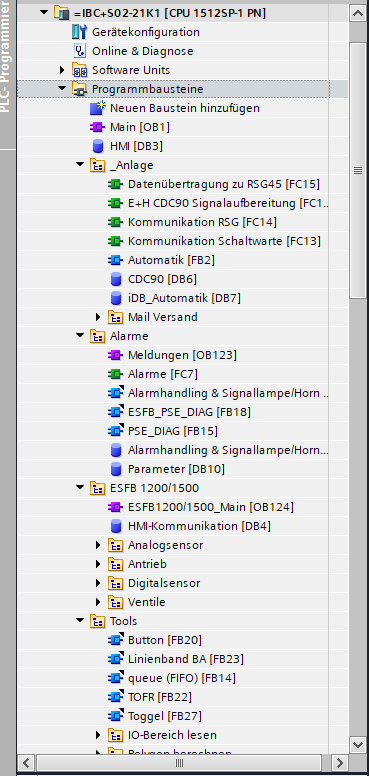Click the green FC icon for E+H CDC90
The height and width of the screenshot is (776, 369).
(x=116, y=203)
